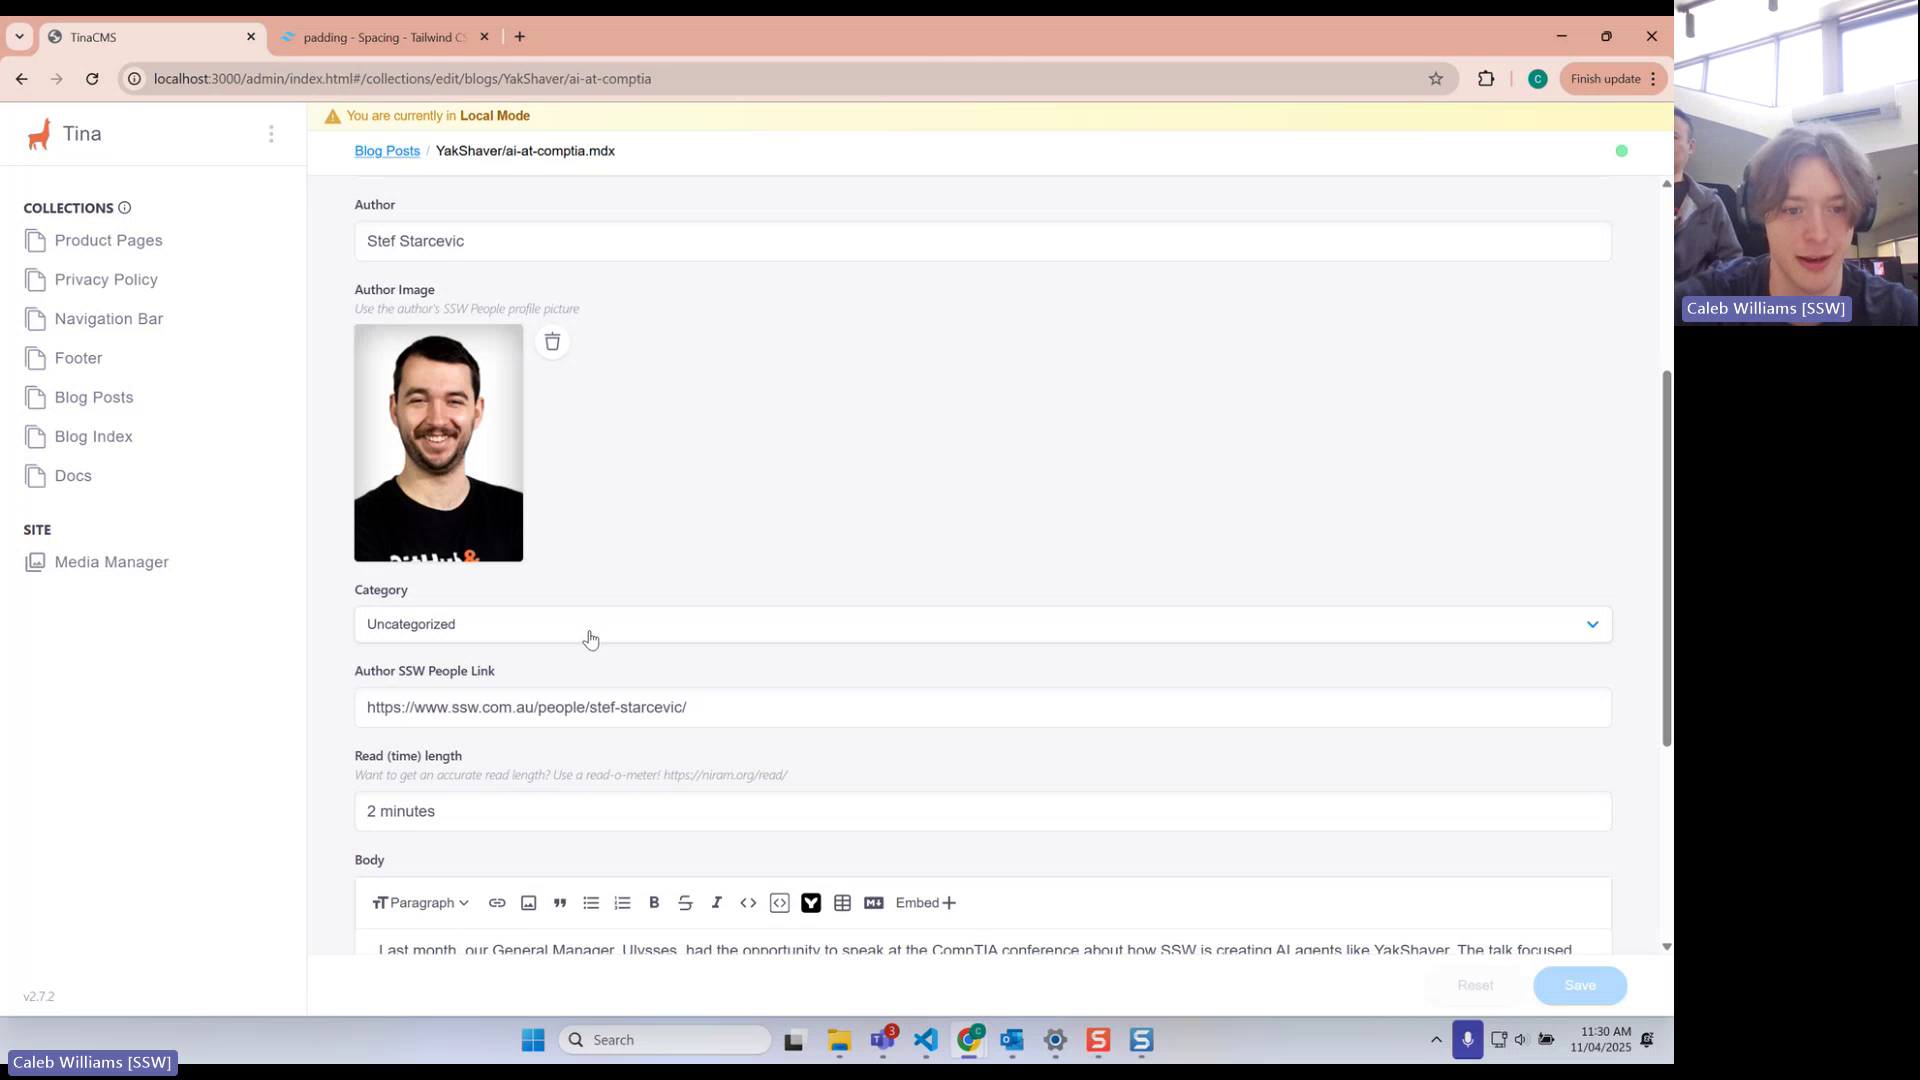1920x1080 pixels.
Task: Open browser extensions menu
Action: tap(1486, 79)
